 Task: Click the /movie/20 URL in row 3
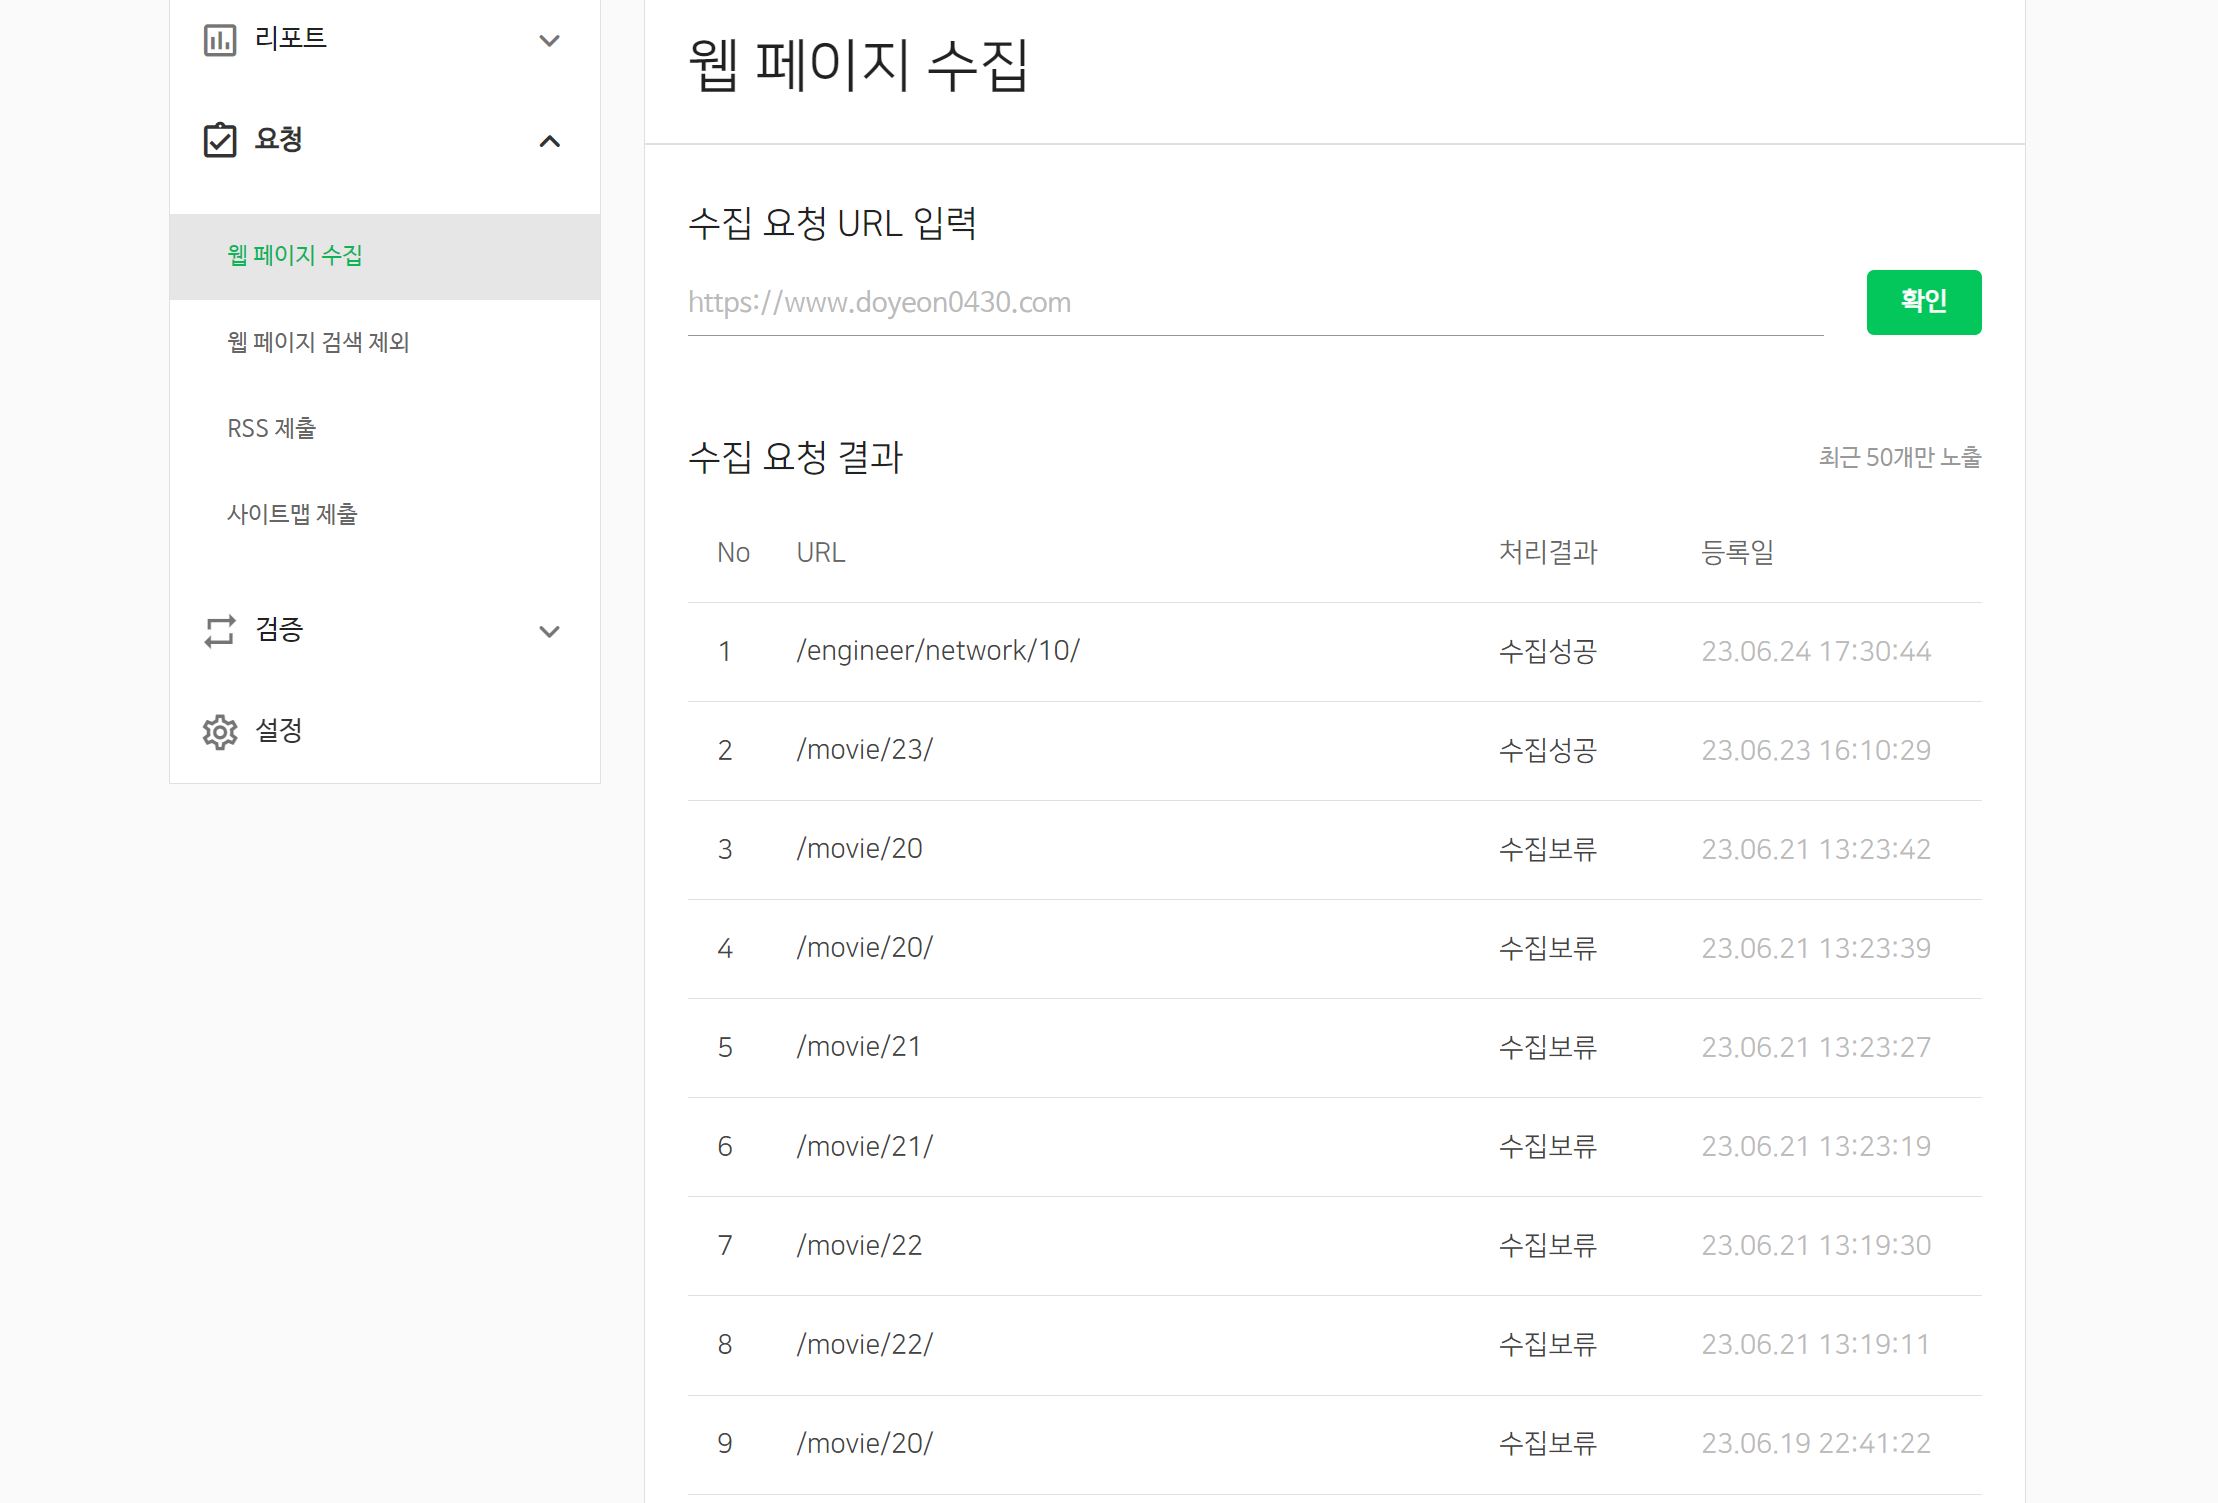[859, 849]
